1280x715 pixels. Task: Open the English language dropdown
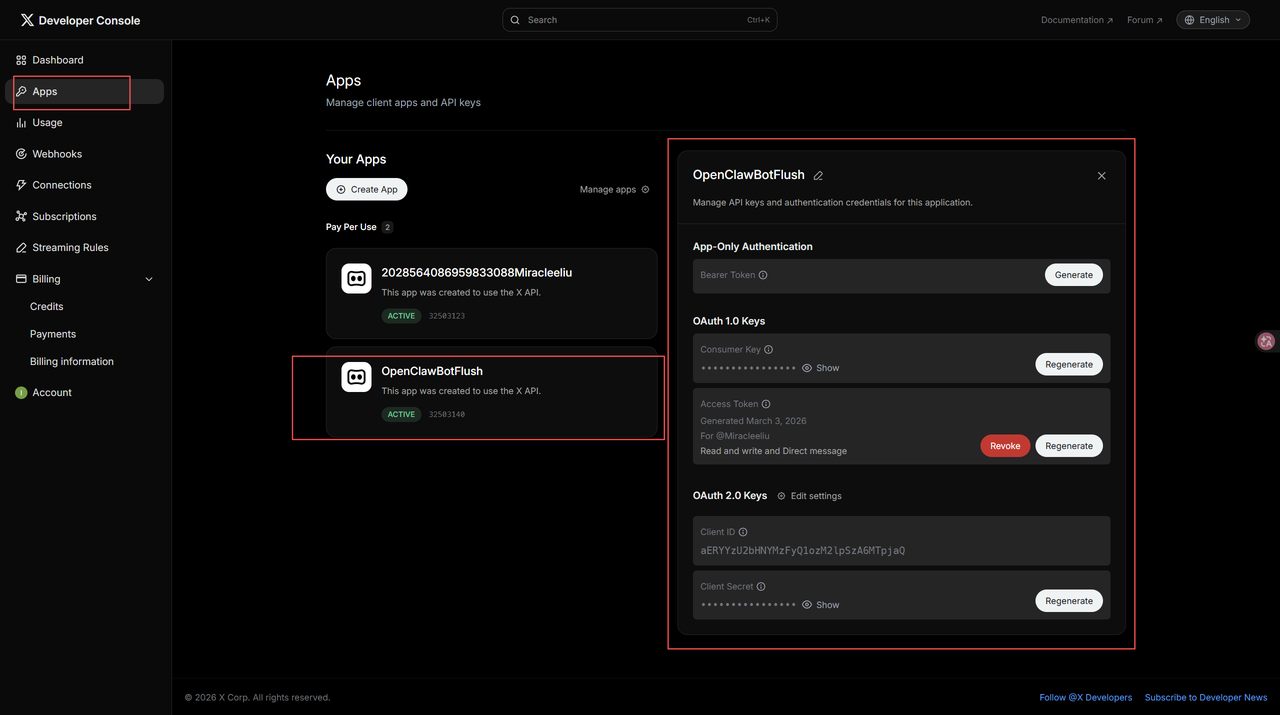click(1213, 20)
